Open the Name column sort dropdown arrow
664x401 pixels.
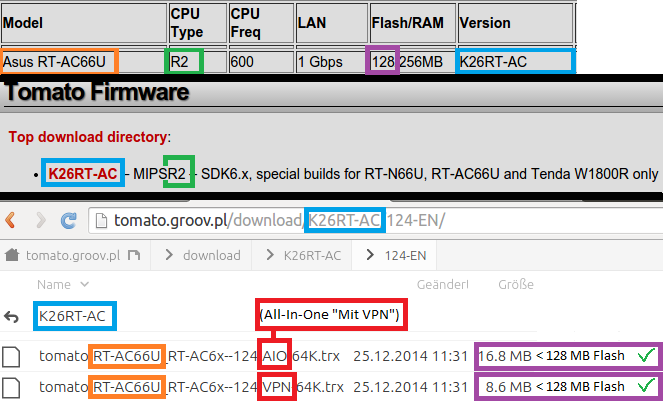pos(85,284)
